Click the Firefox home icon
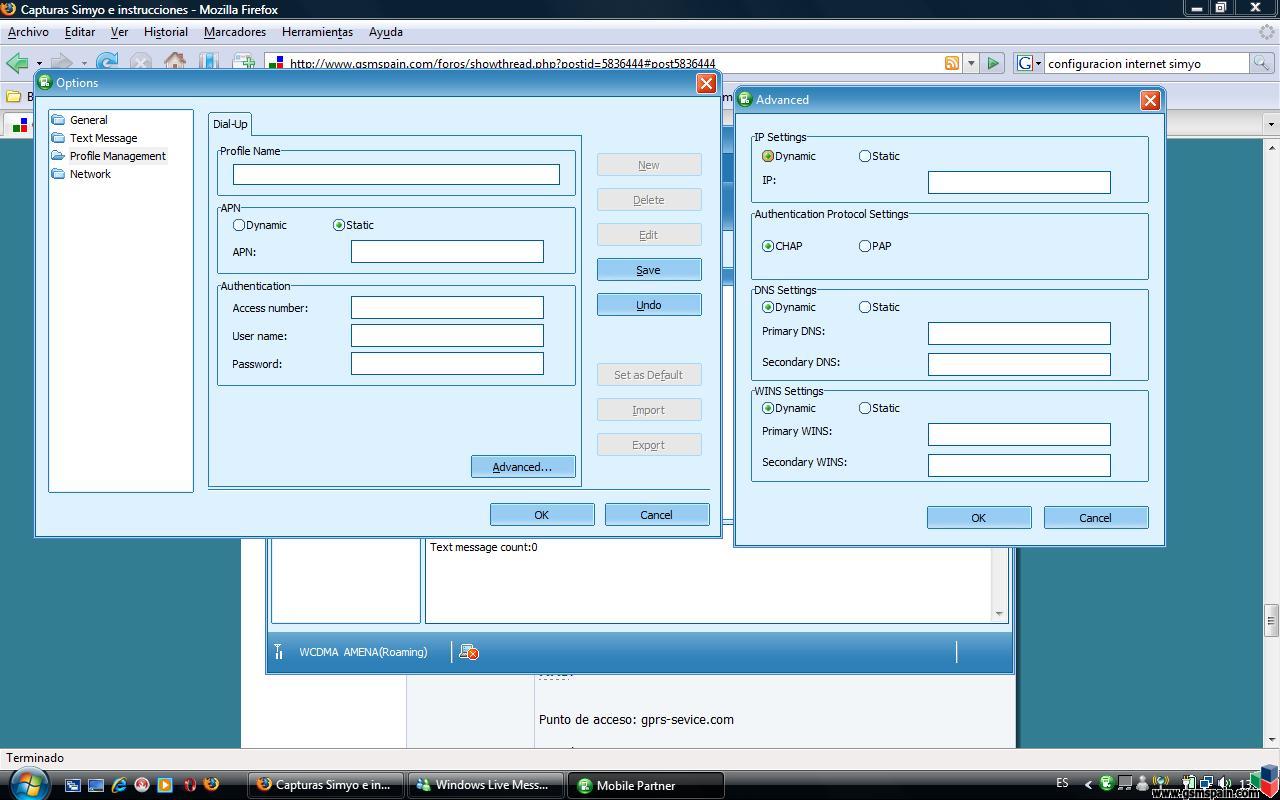Viewport: 1280px width, 800px height. 175,62
